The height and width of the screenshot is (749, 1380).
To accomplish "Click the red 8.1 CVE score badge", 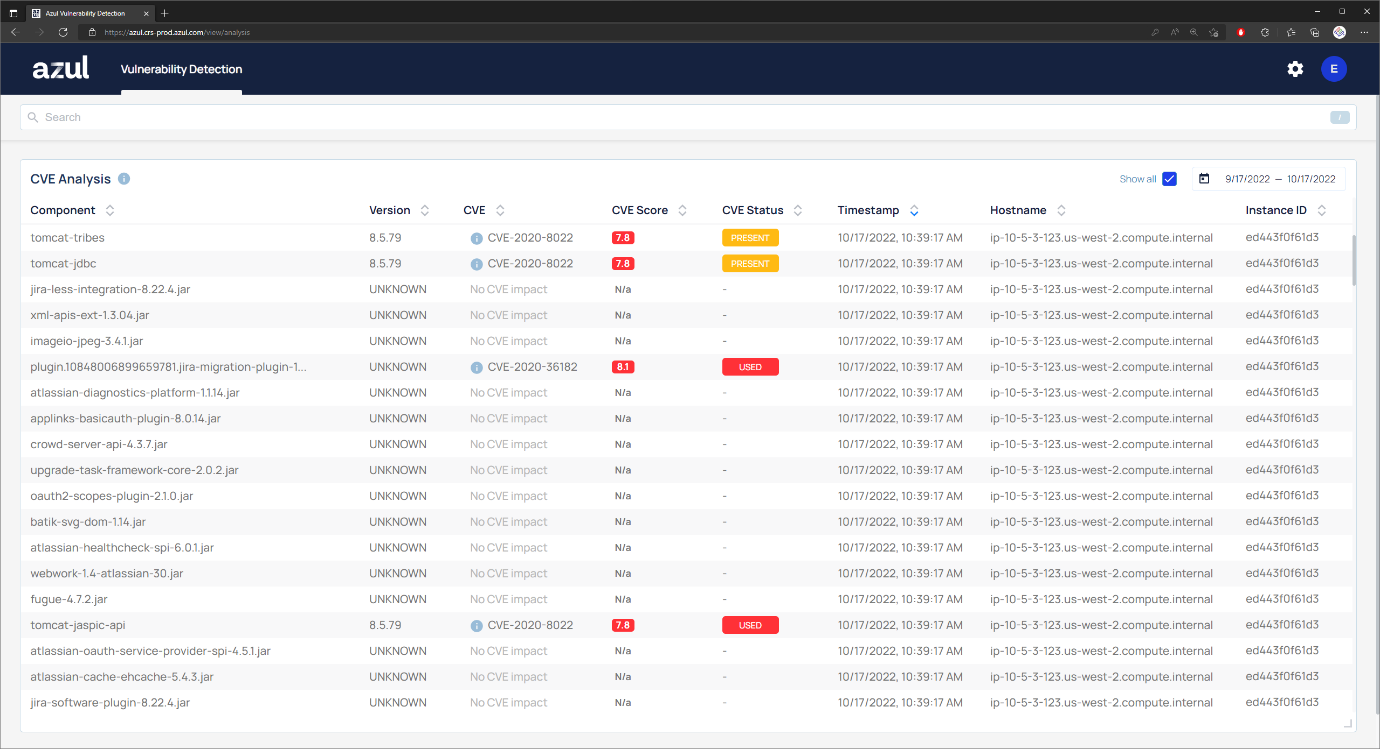I will pos(623,367).
